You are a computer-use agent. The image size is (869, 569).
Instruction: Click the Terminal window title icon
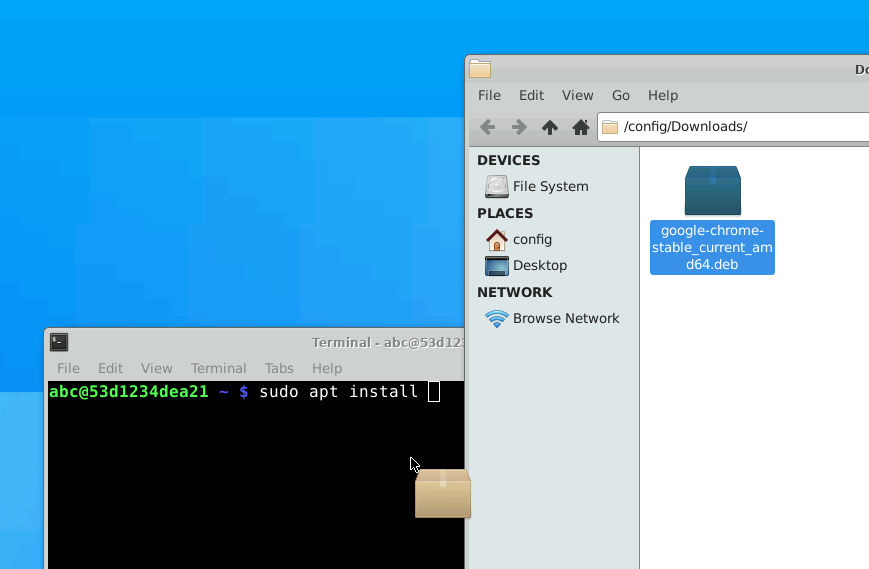pyautogui.click(x=59, y=342)
